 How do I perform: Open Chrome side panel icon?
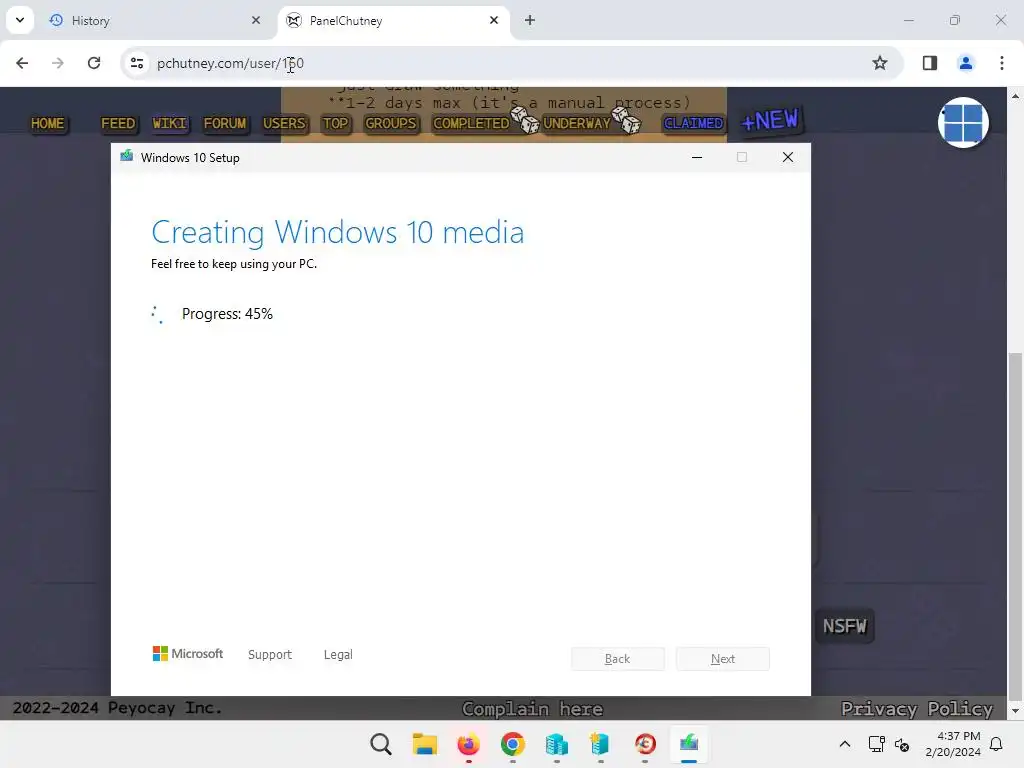coord(930,63)
